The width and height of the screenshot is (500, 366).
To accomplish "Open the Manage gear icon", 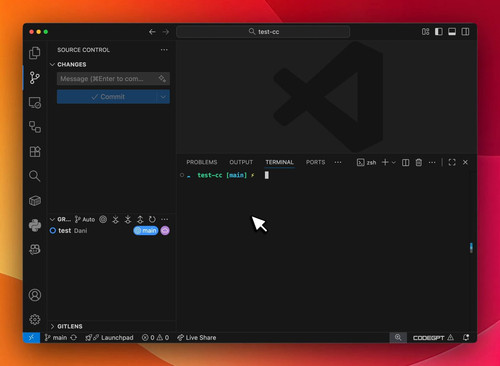I will (x=35, y=320).
